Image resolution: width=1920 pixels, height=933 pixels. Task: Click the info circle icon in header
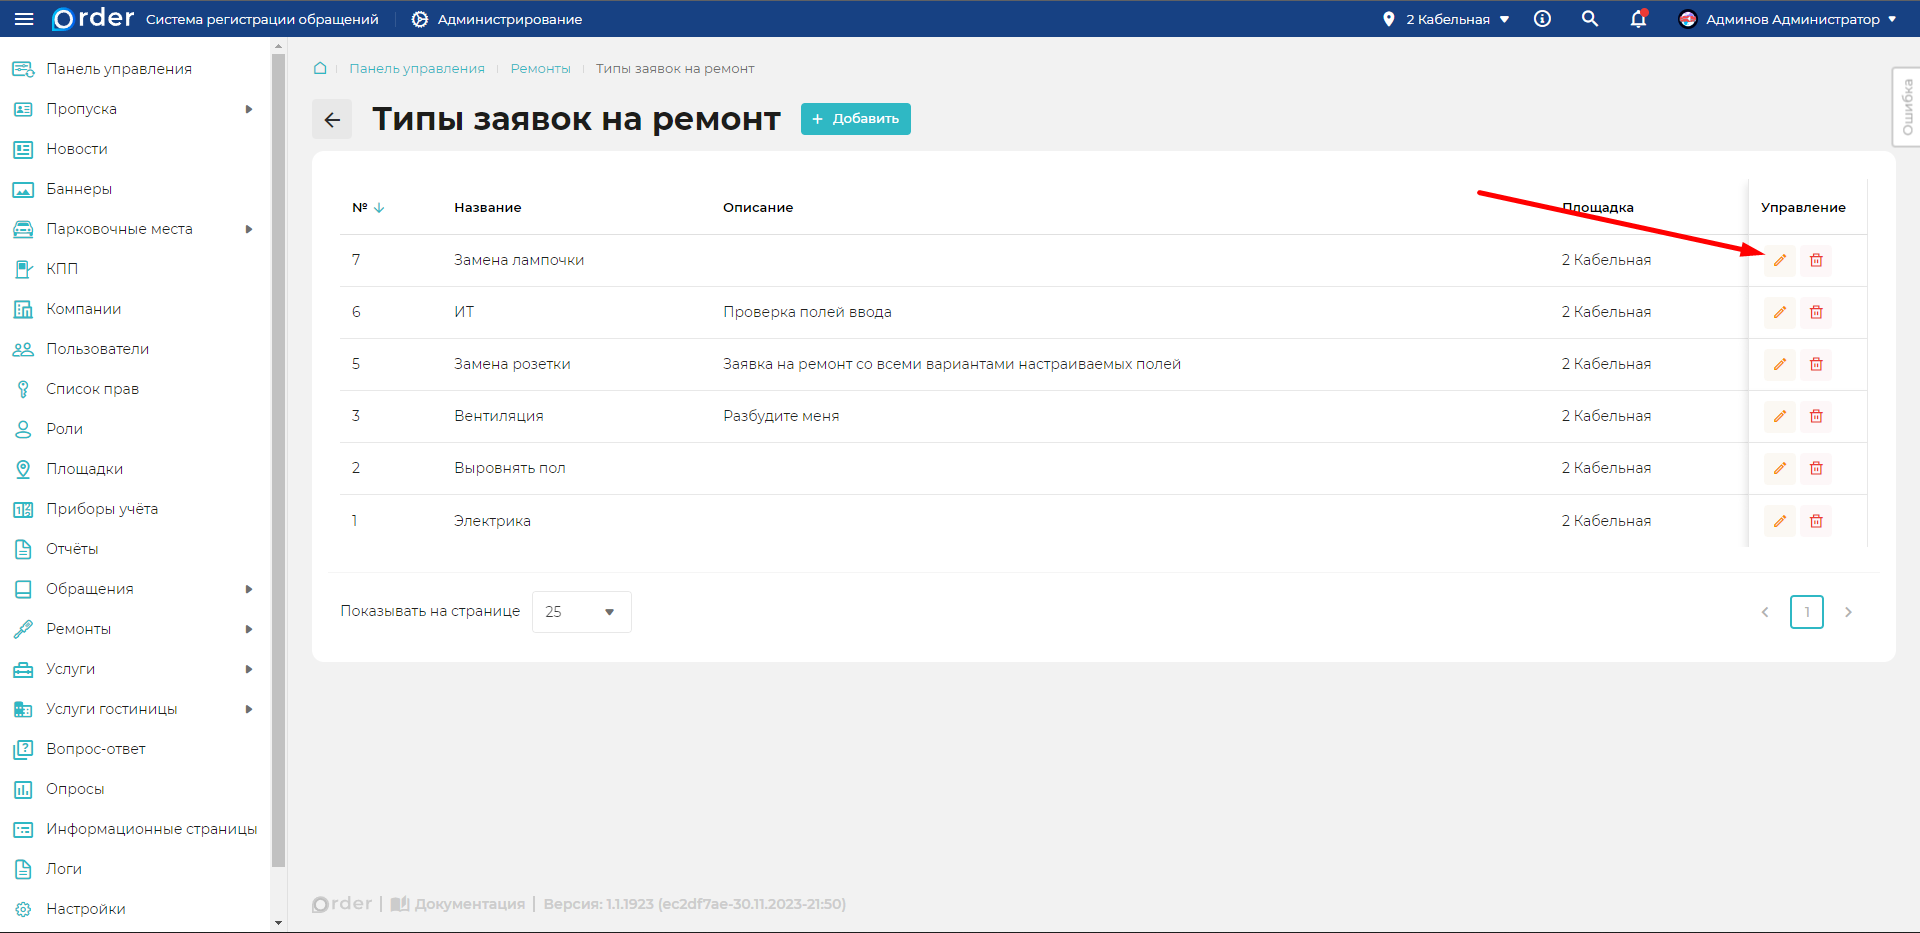(x=1542, y=19)
